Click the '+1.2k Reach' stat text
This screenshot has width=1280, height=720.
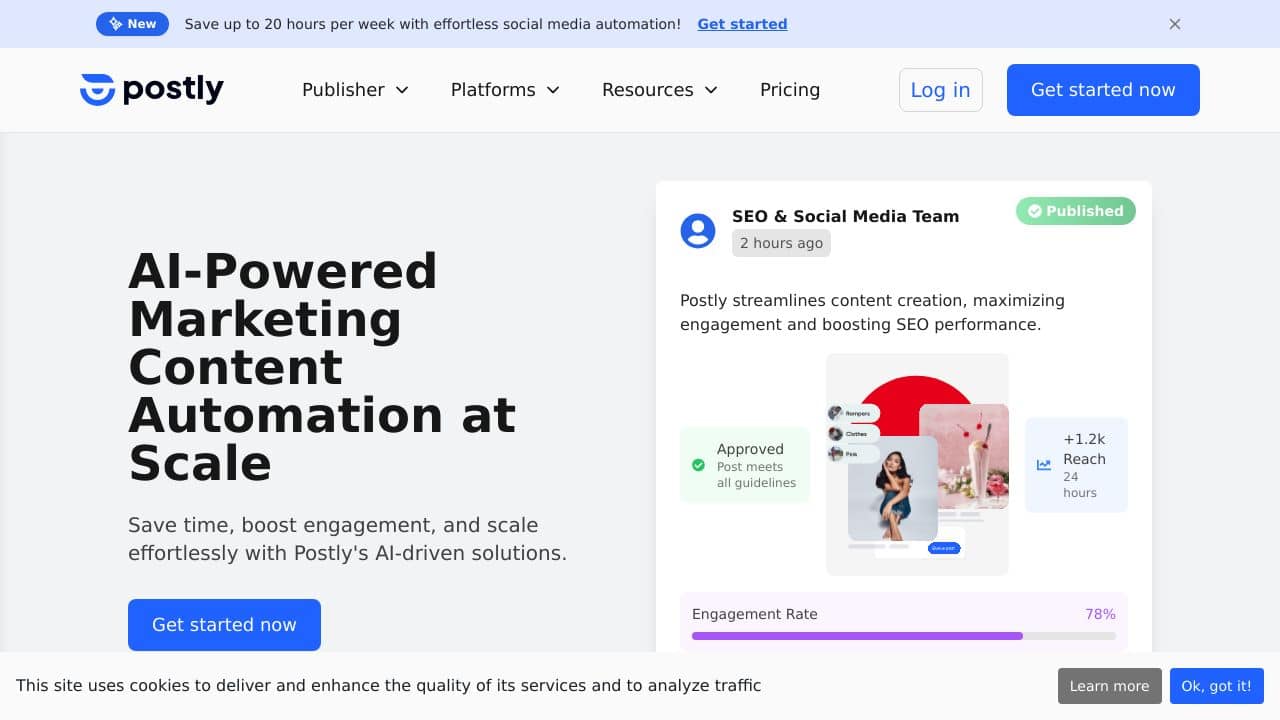(x=1084, y=449)
